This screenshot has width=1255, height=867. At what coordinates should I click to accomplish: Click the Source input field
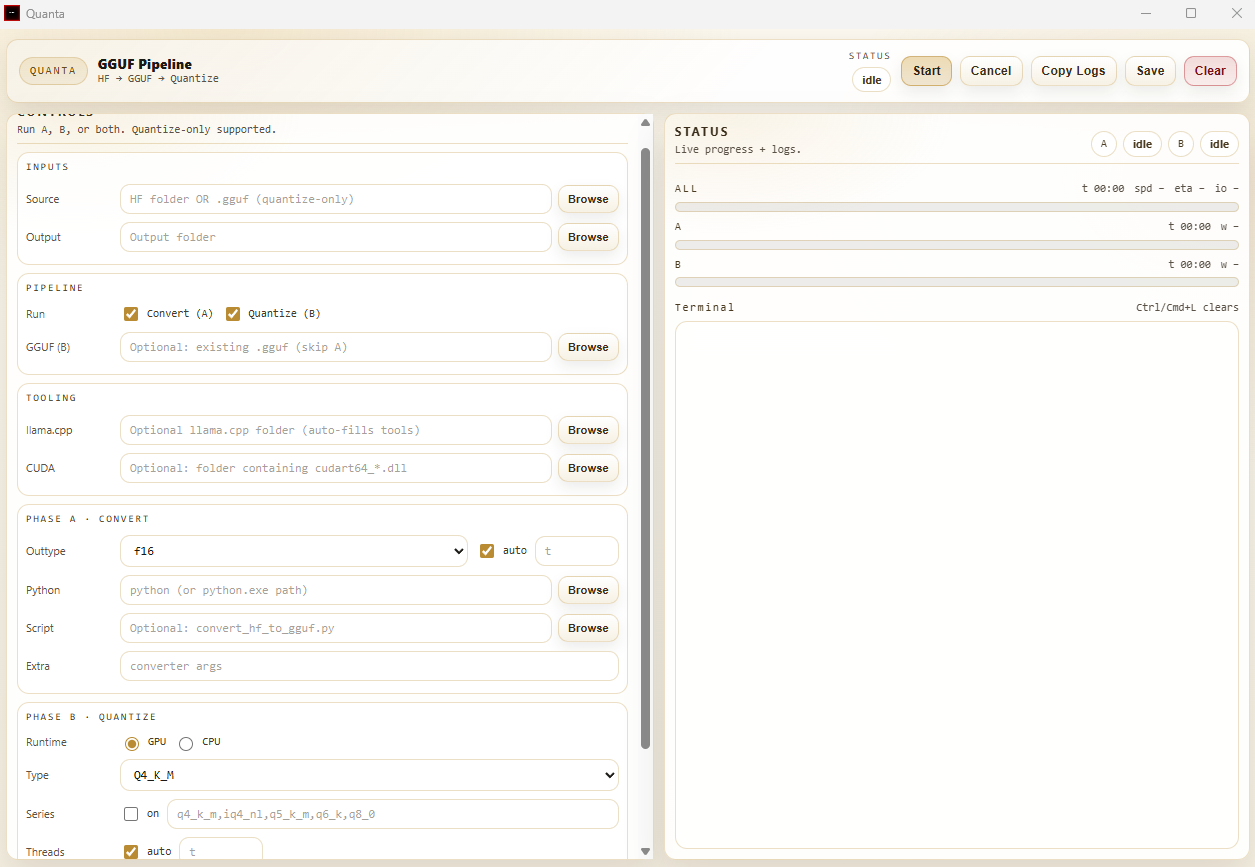click(x=335, y=199)
